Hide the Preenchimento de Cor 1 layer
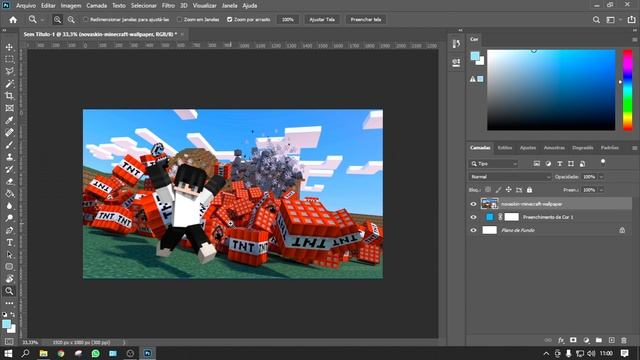Viewport: 640px width, 360px height. point(473,217)
